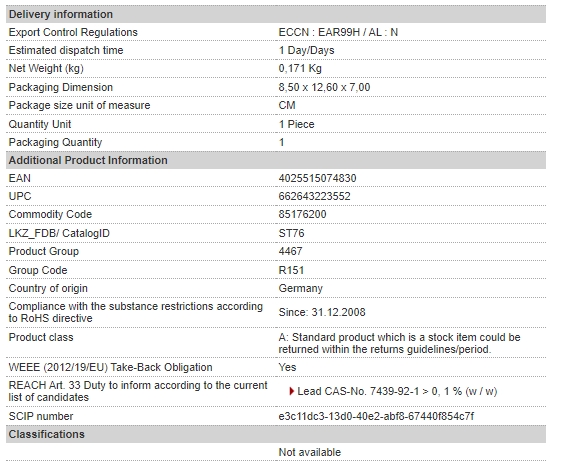Click the EAN label

tap(20, 178)
